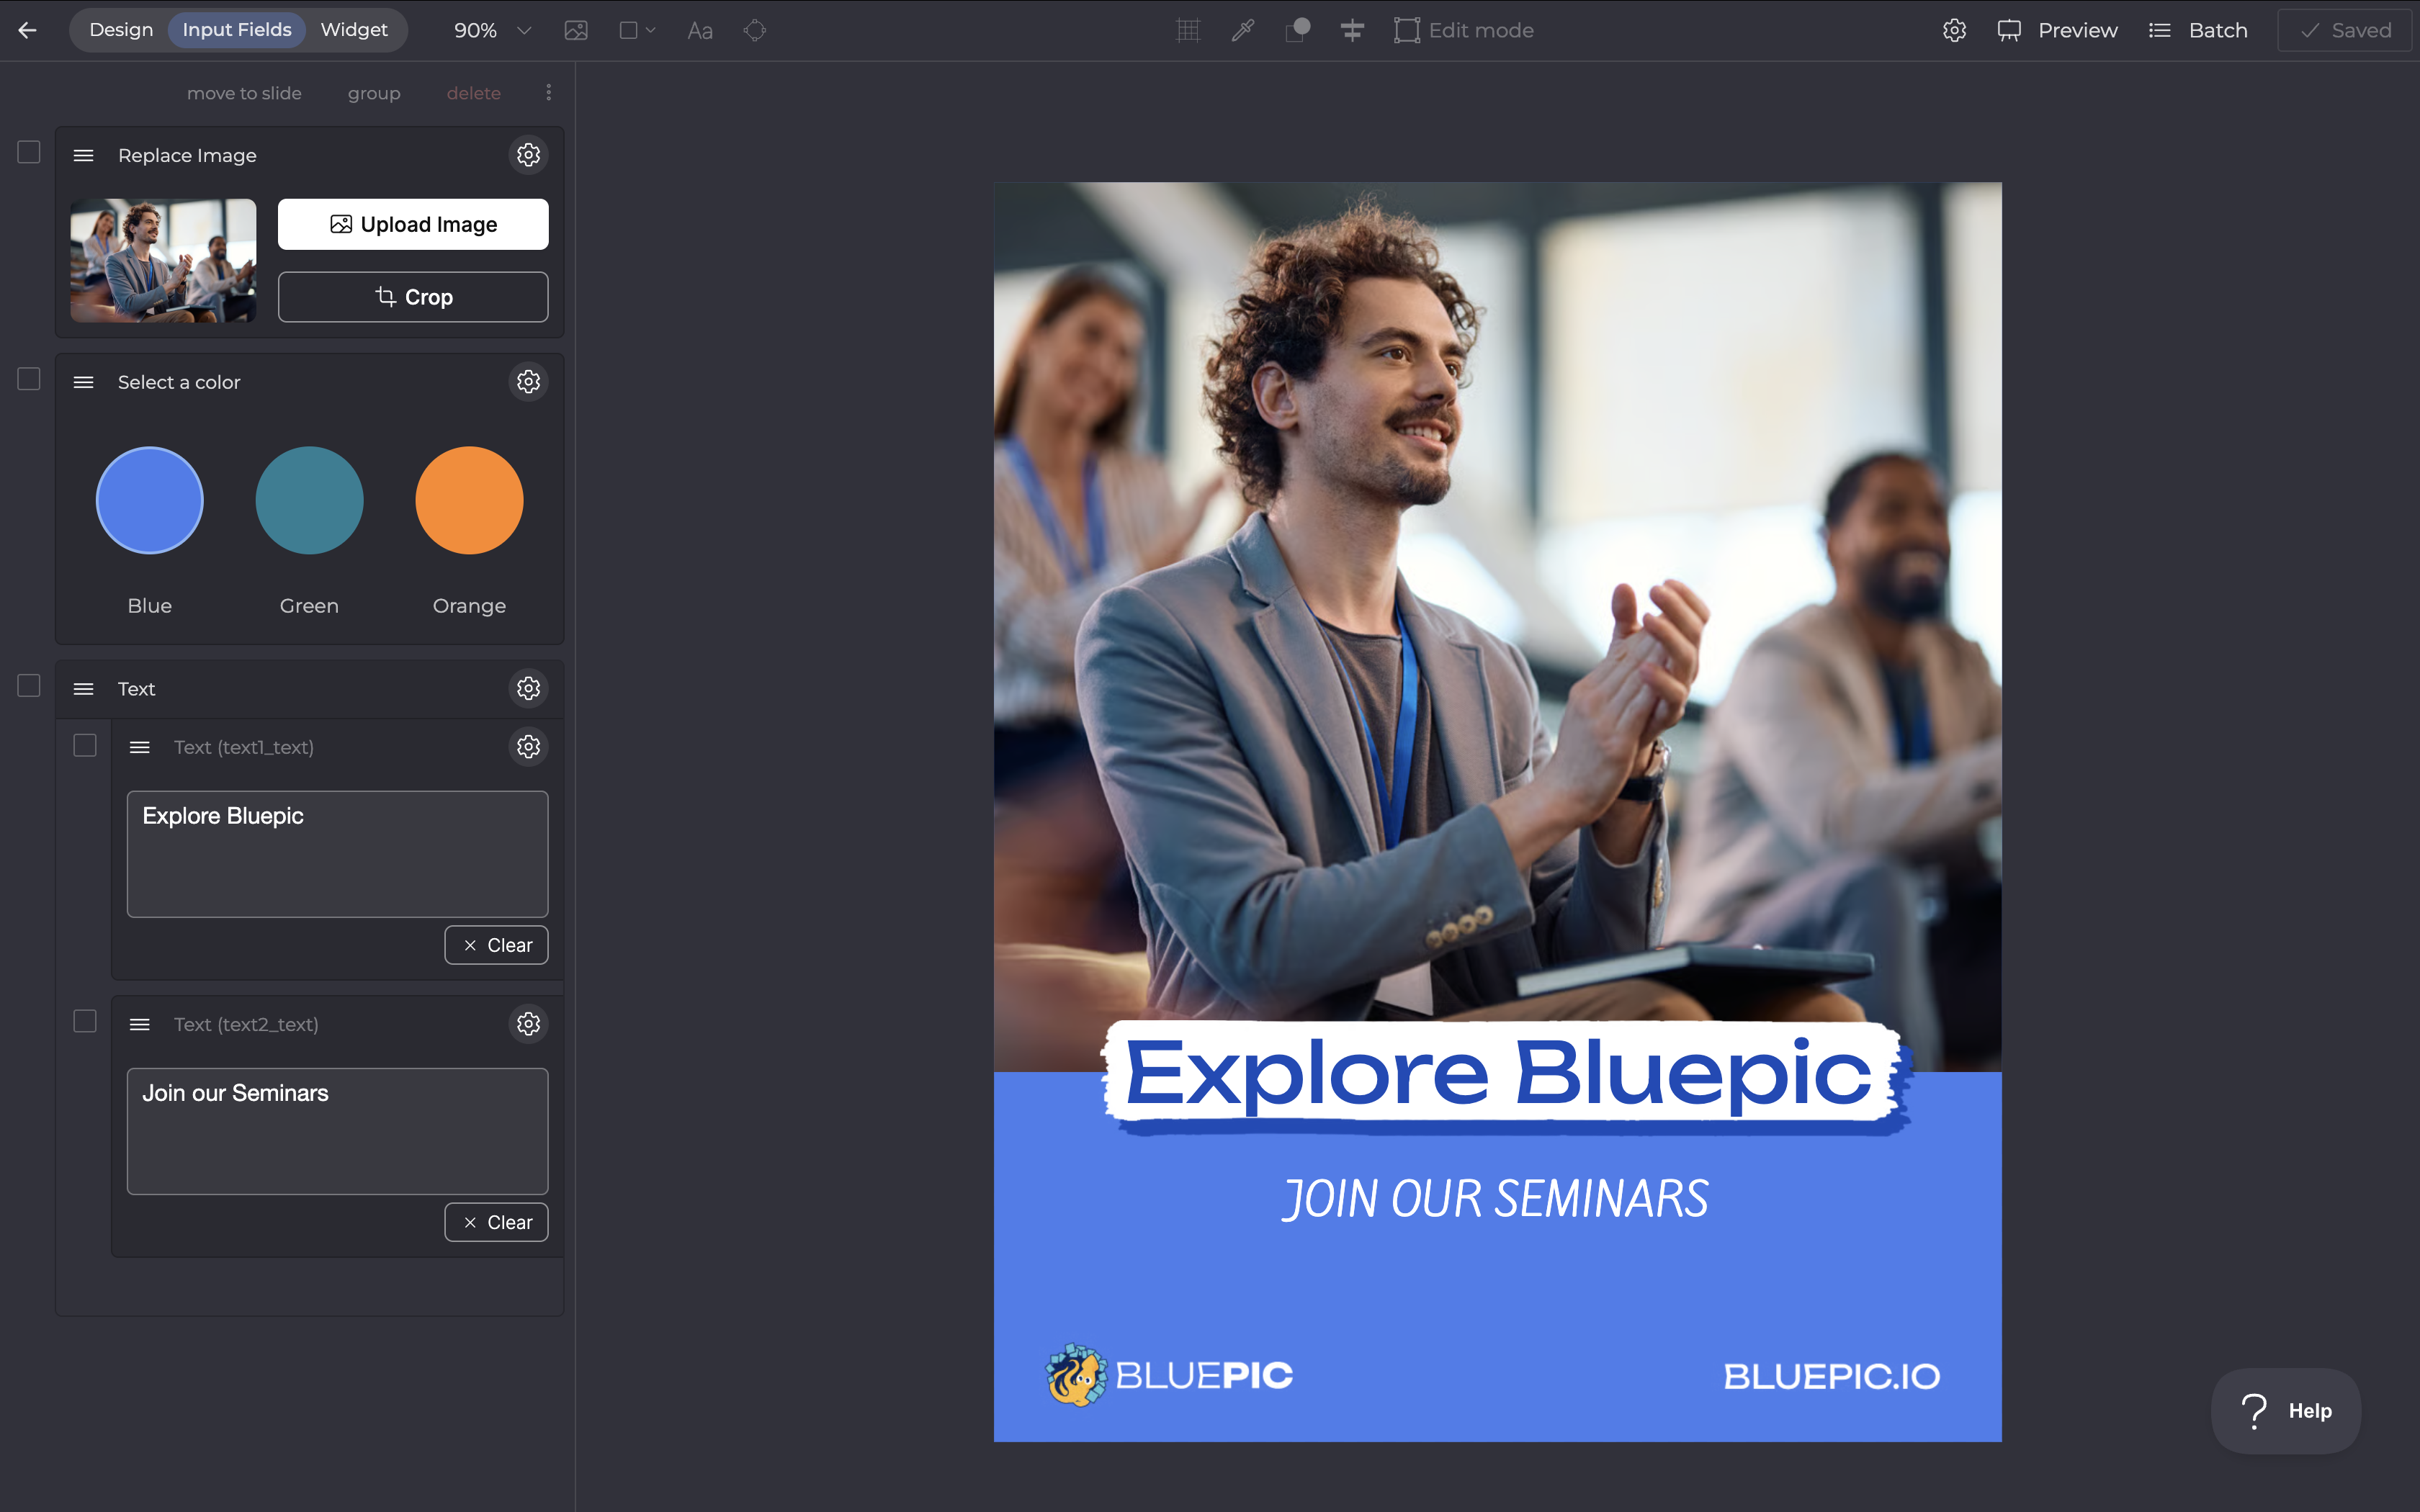Image resolution: width=2420 pixels, height=1512 pixels.
Task: Switch to the Design tab
Action: click(x=121, y=30)
